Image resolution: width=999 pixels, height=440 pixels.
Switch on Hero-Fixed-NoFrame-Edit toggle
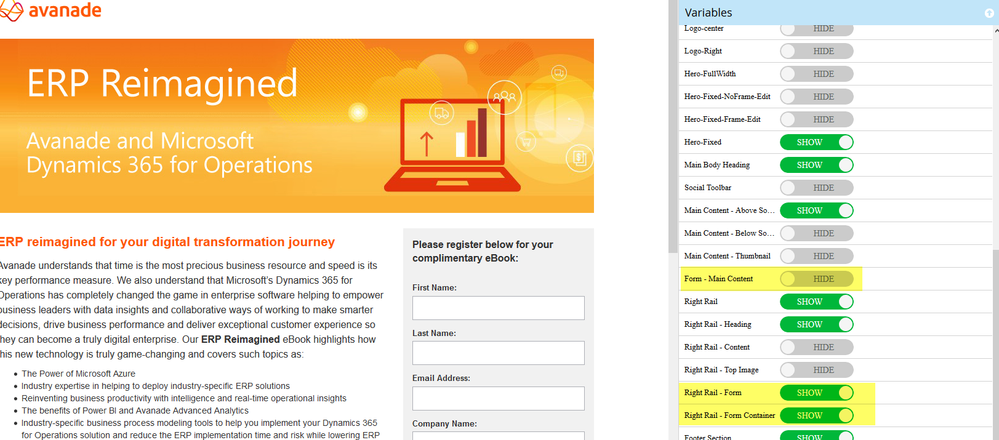pos(816,97)
